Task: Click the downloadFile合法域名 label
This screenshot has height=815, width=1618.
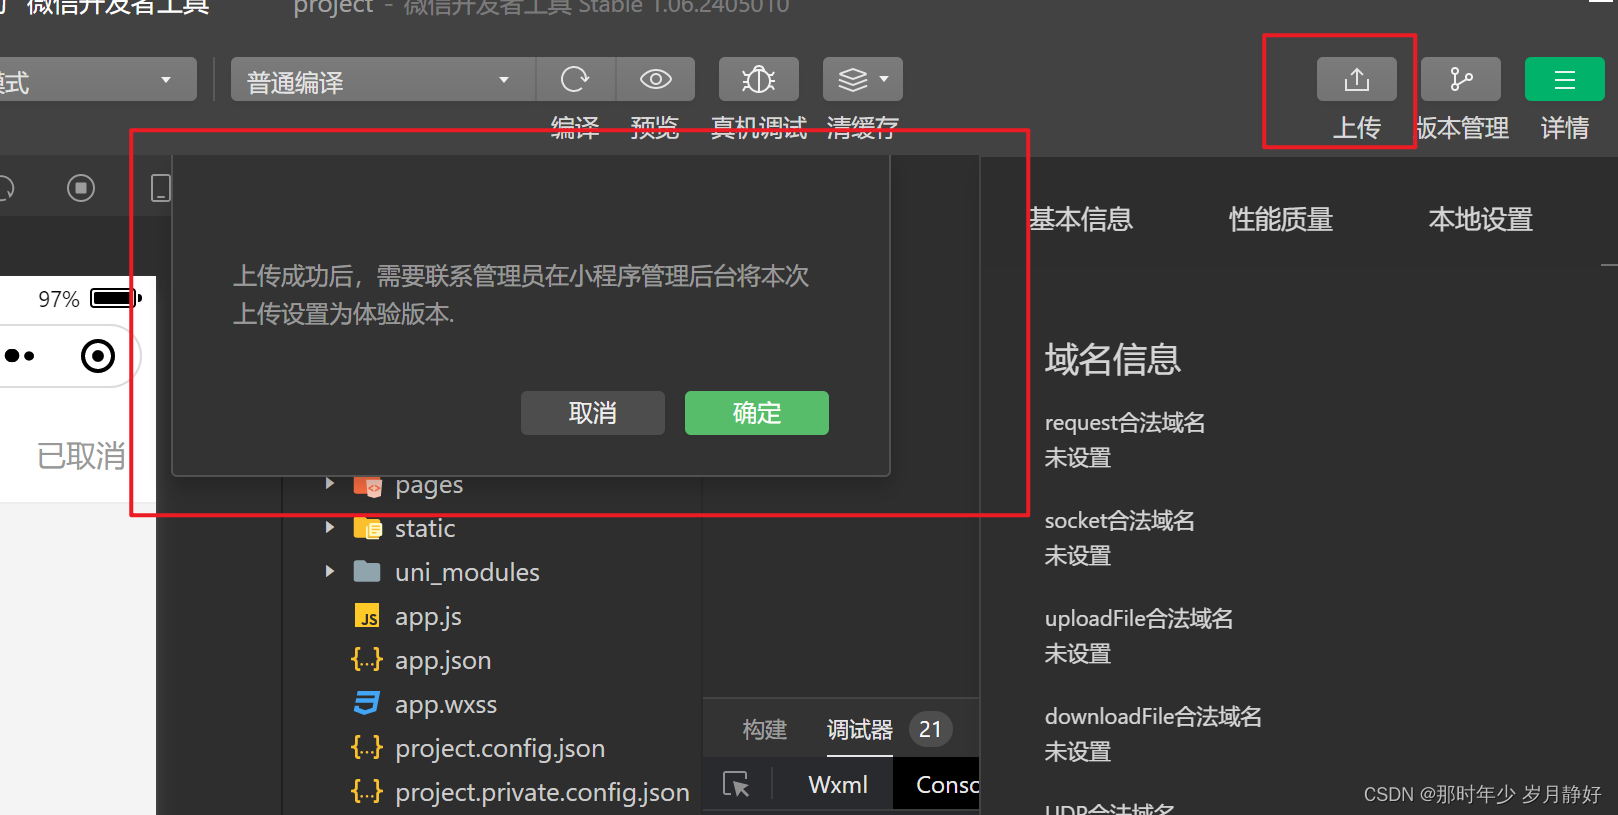Action: pos(1153,717)
